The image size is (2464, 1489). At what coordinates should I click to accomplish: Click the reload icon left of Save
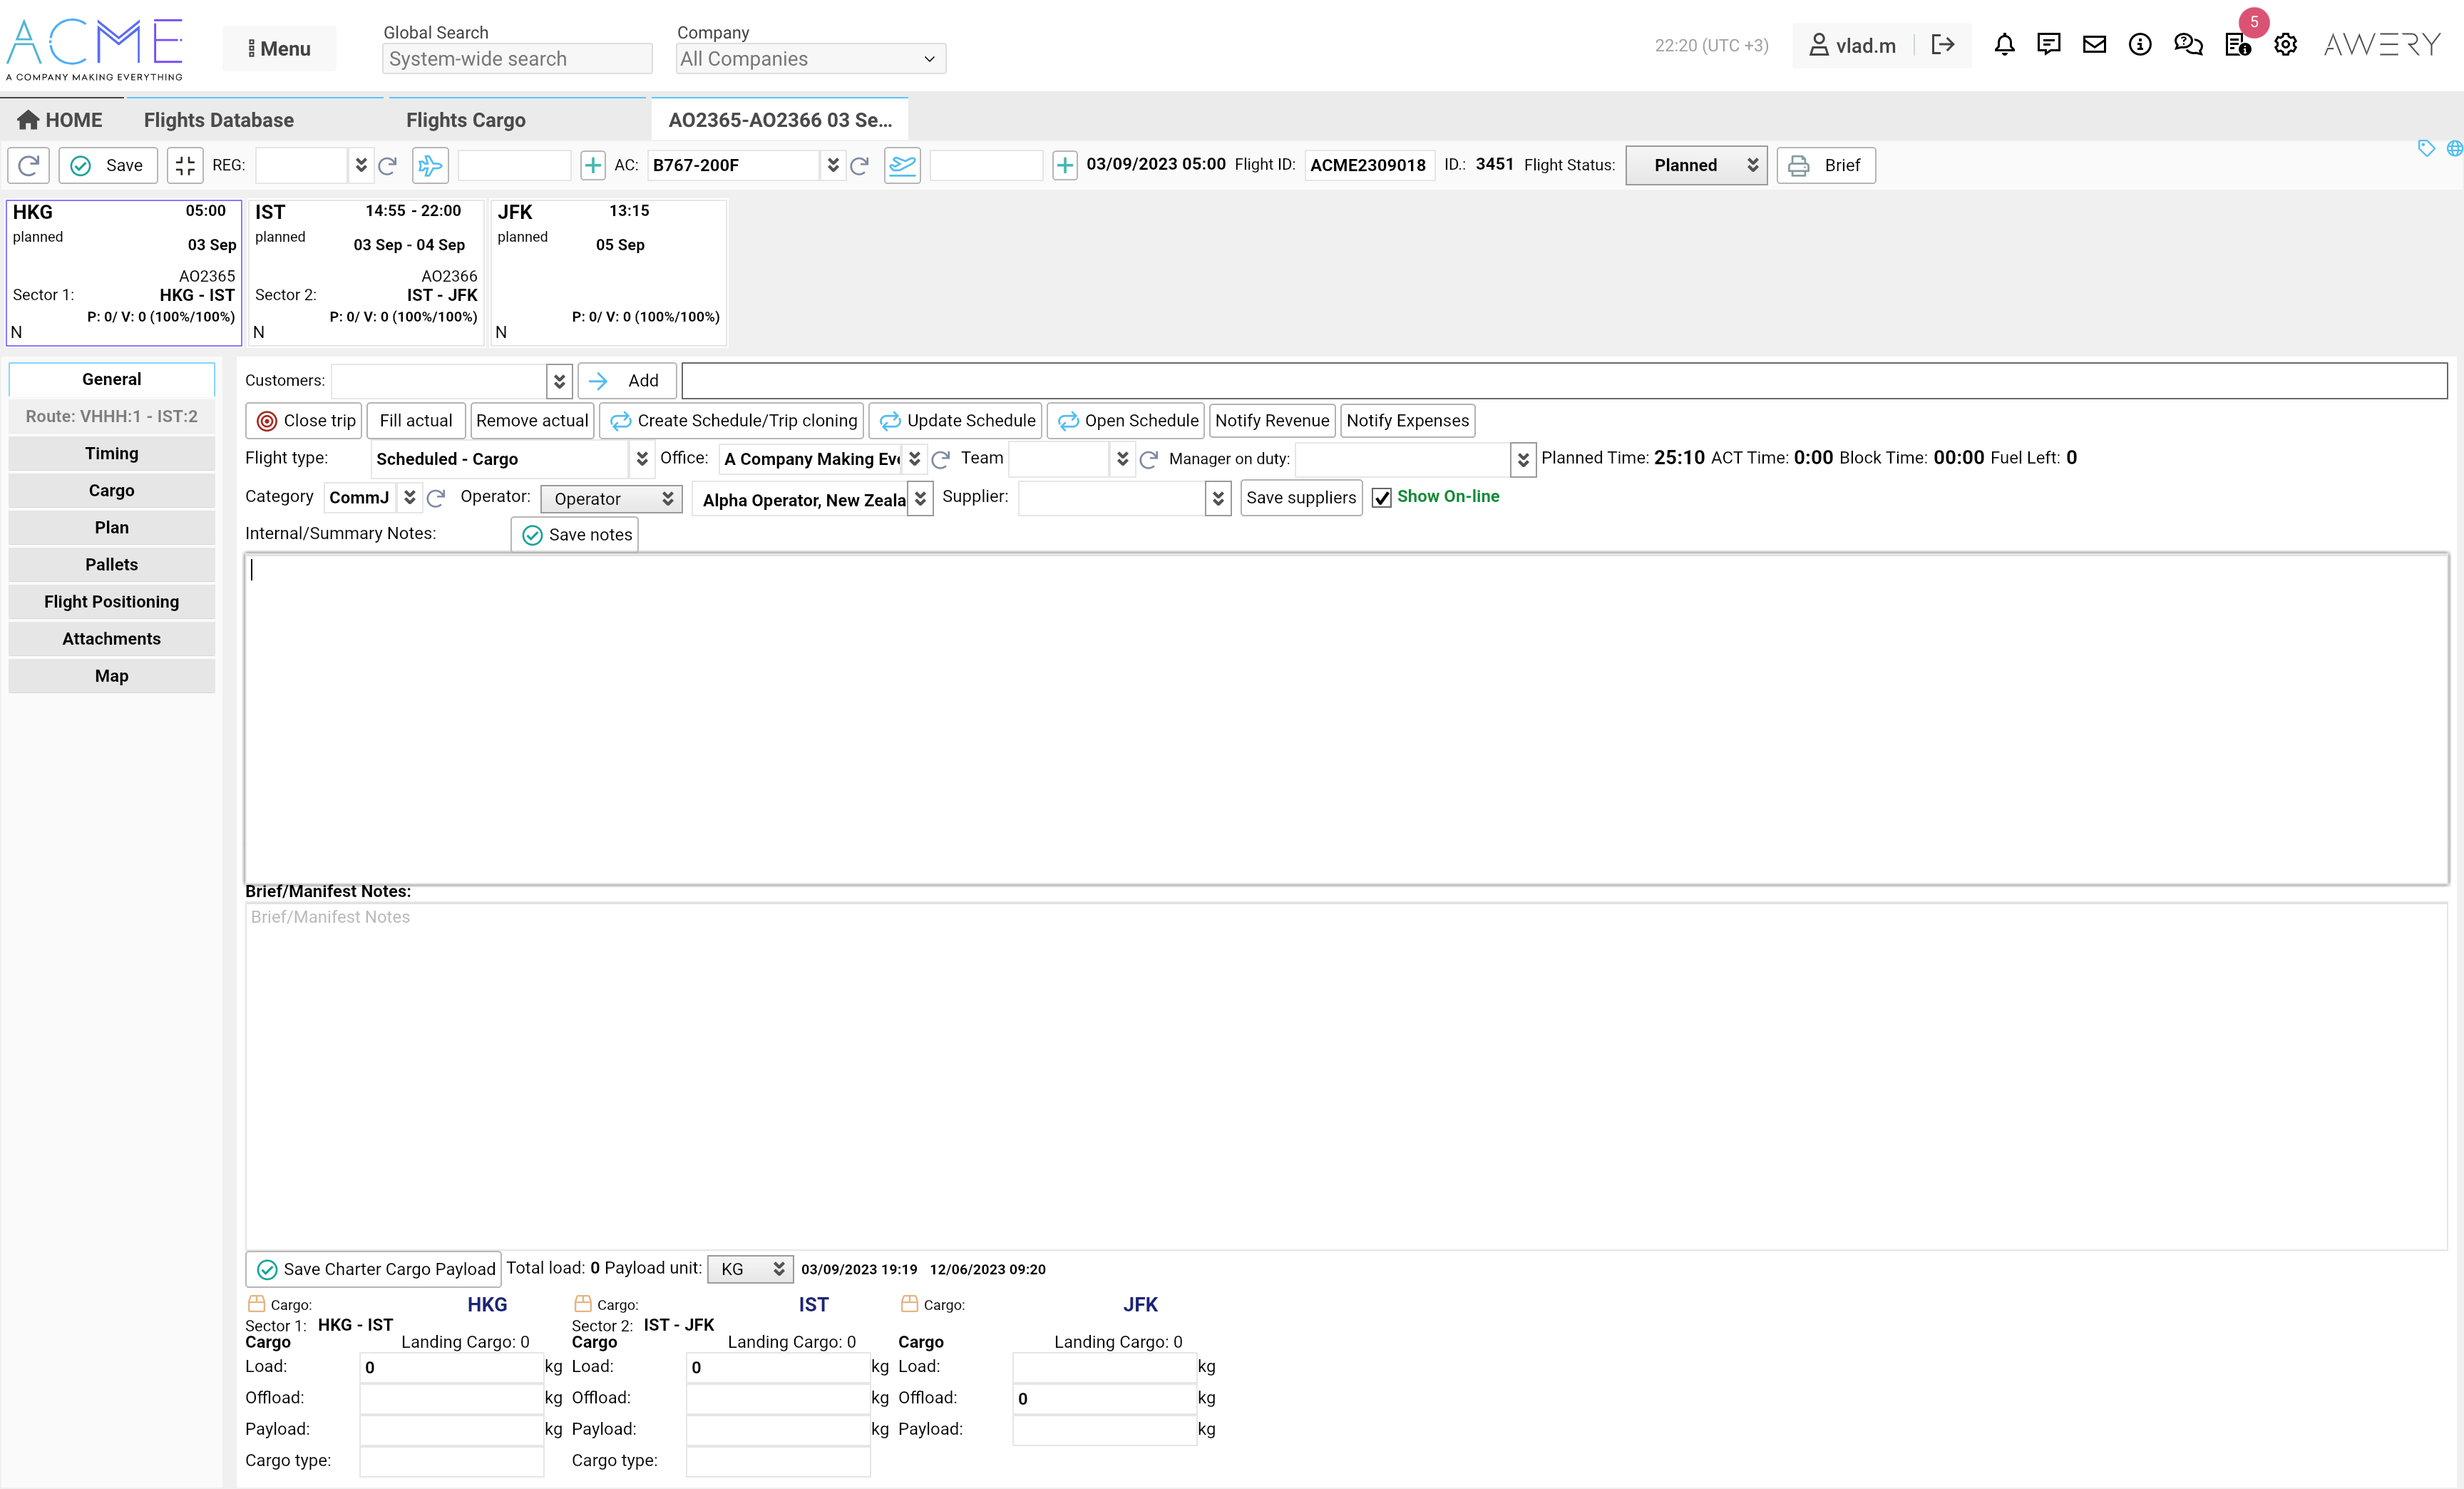tap(29, 165)
